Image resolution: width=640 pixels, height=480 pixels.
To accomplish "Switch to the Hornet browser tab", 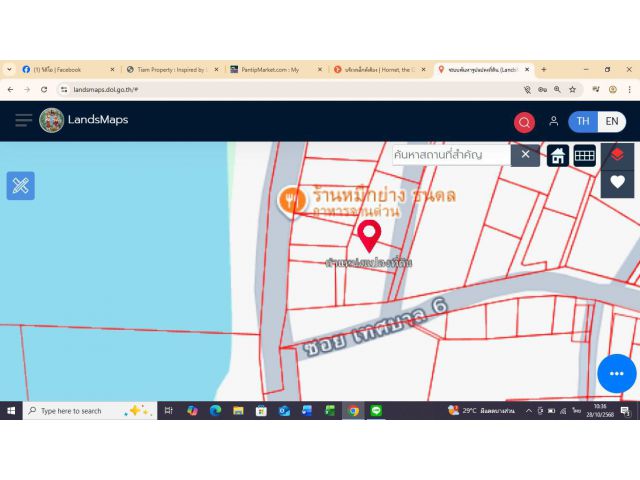I will (x=380, y=70).
